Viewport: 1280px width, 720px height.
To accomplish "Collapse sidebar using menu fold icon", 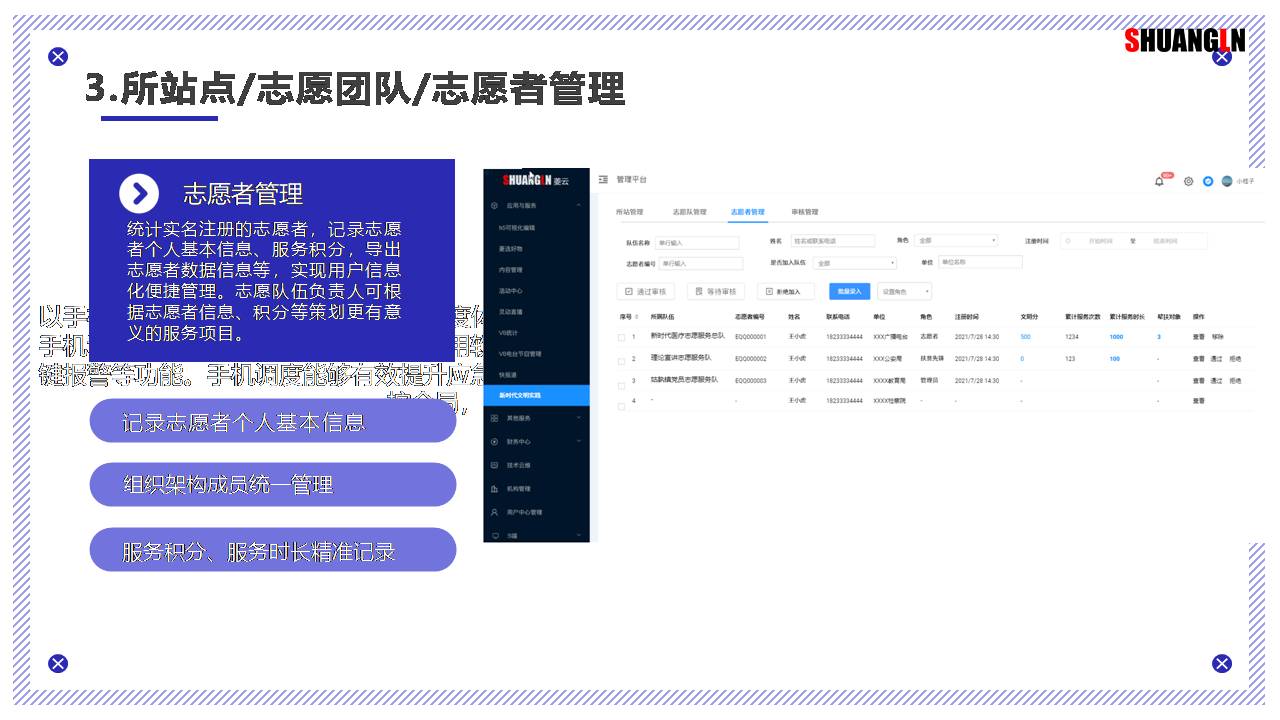I will pyautogui.click(x=603, y=179).
